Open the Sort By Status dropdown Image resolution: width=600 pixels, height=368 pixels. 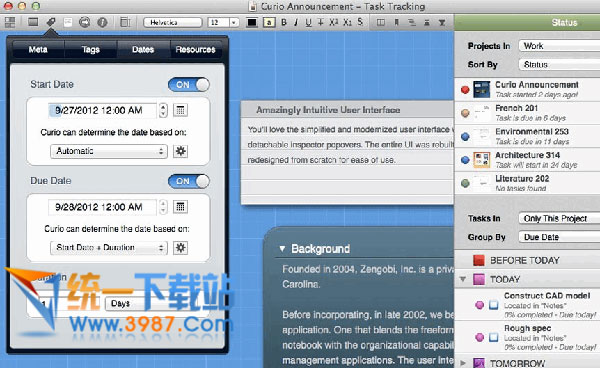559,64
